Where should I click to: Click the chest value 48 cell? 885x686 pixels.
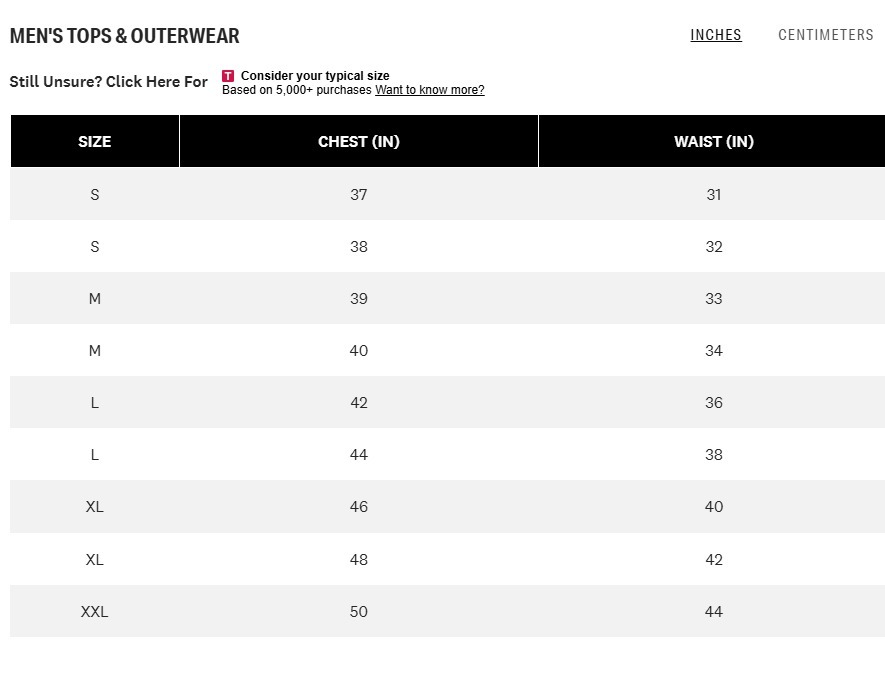[x=359, y=559]
